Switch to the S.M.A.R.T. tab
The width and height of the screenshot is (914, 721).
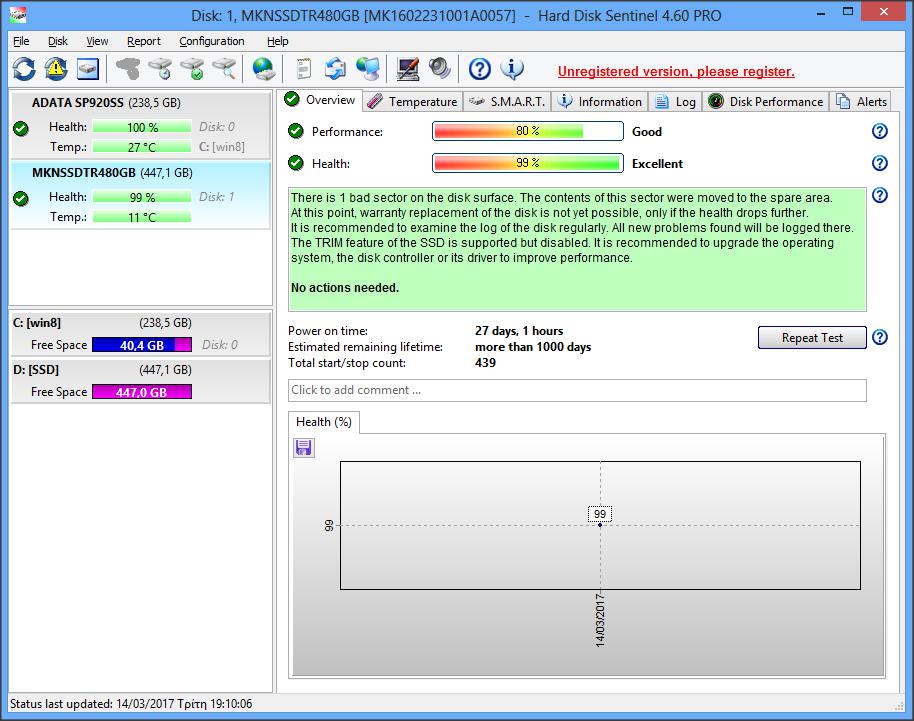pyautogui.click(x=507, y=102)
